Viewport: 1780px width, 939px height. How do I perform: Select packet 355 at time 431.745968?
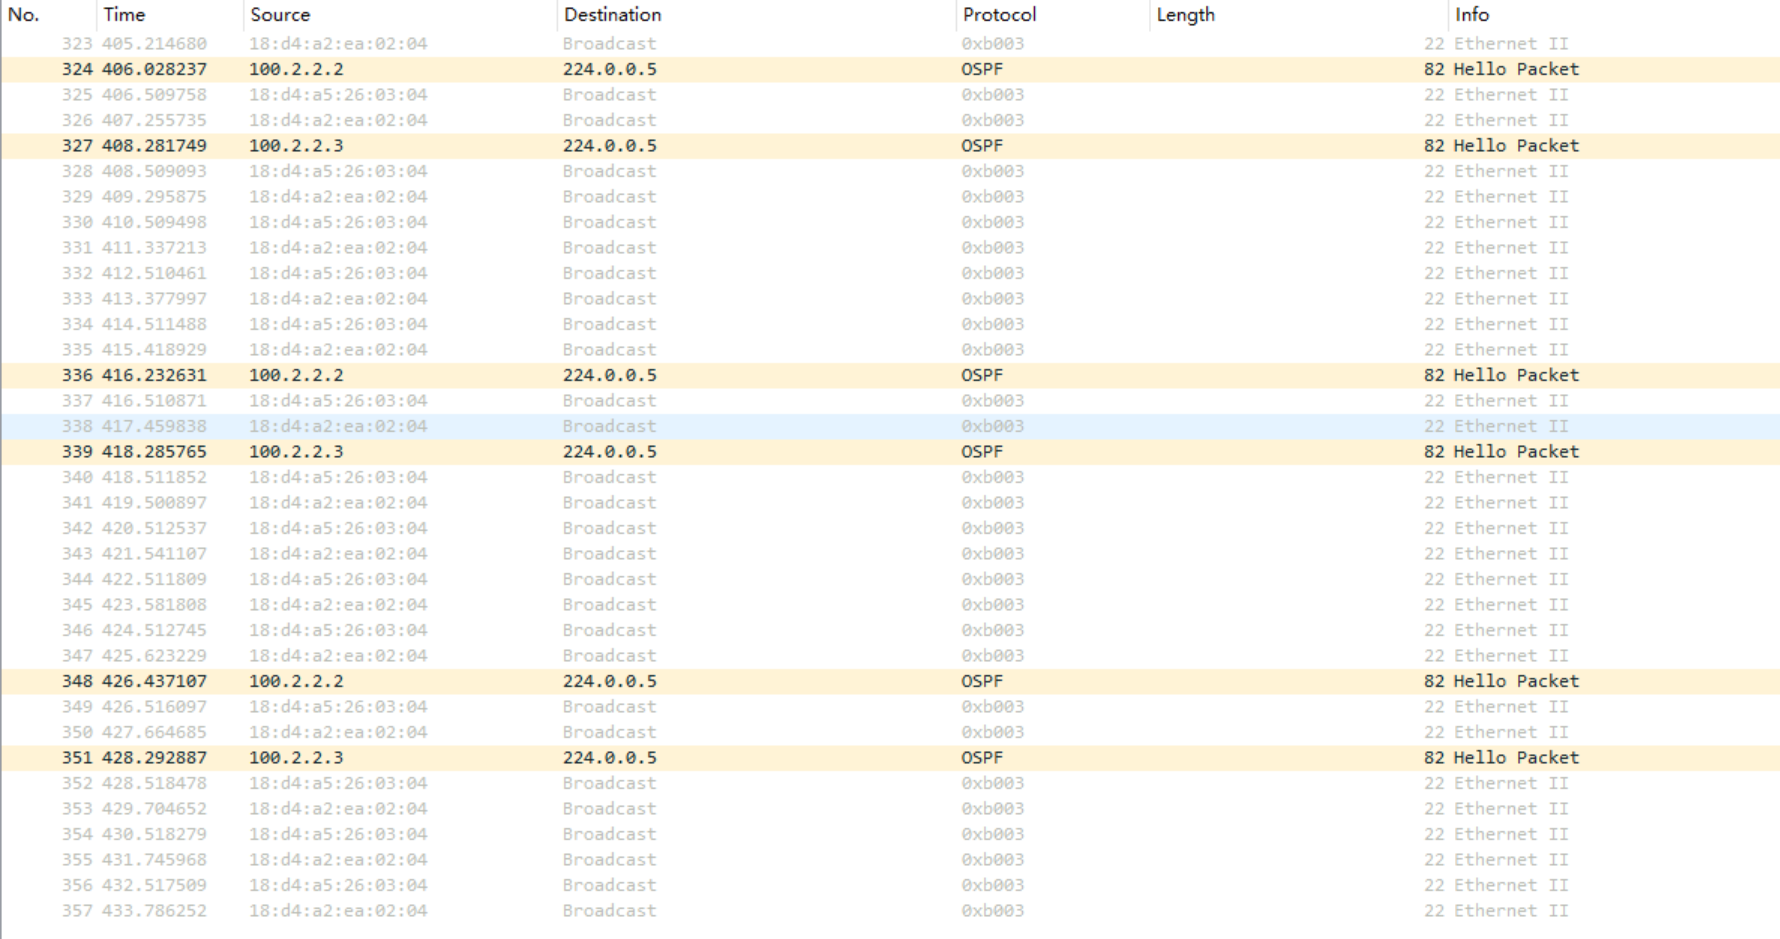(x=890, y=860)
